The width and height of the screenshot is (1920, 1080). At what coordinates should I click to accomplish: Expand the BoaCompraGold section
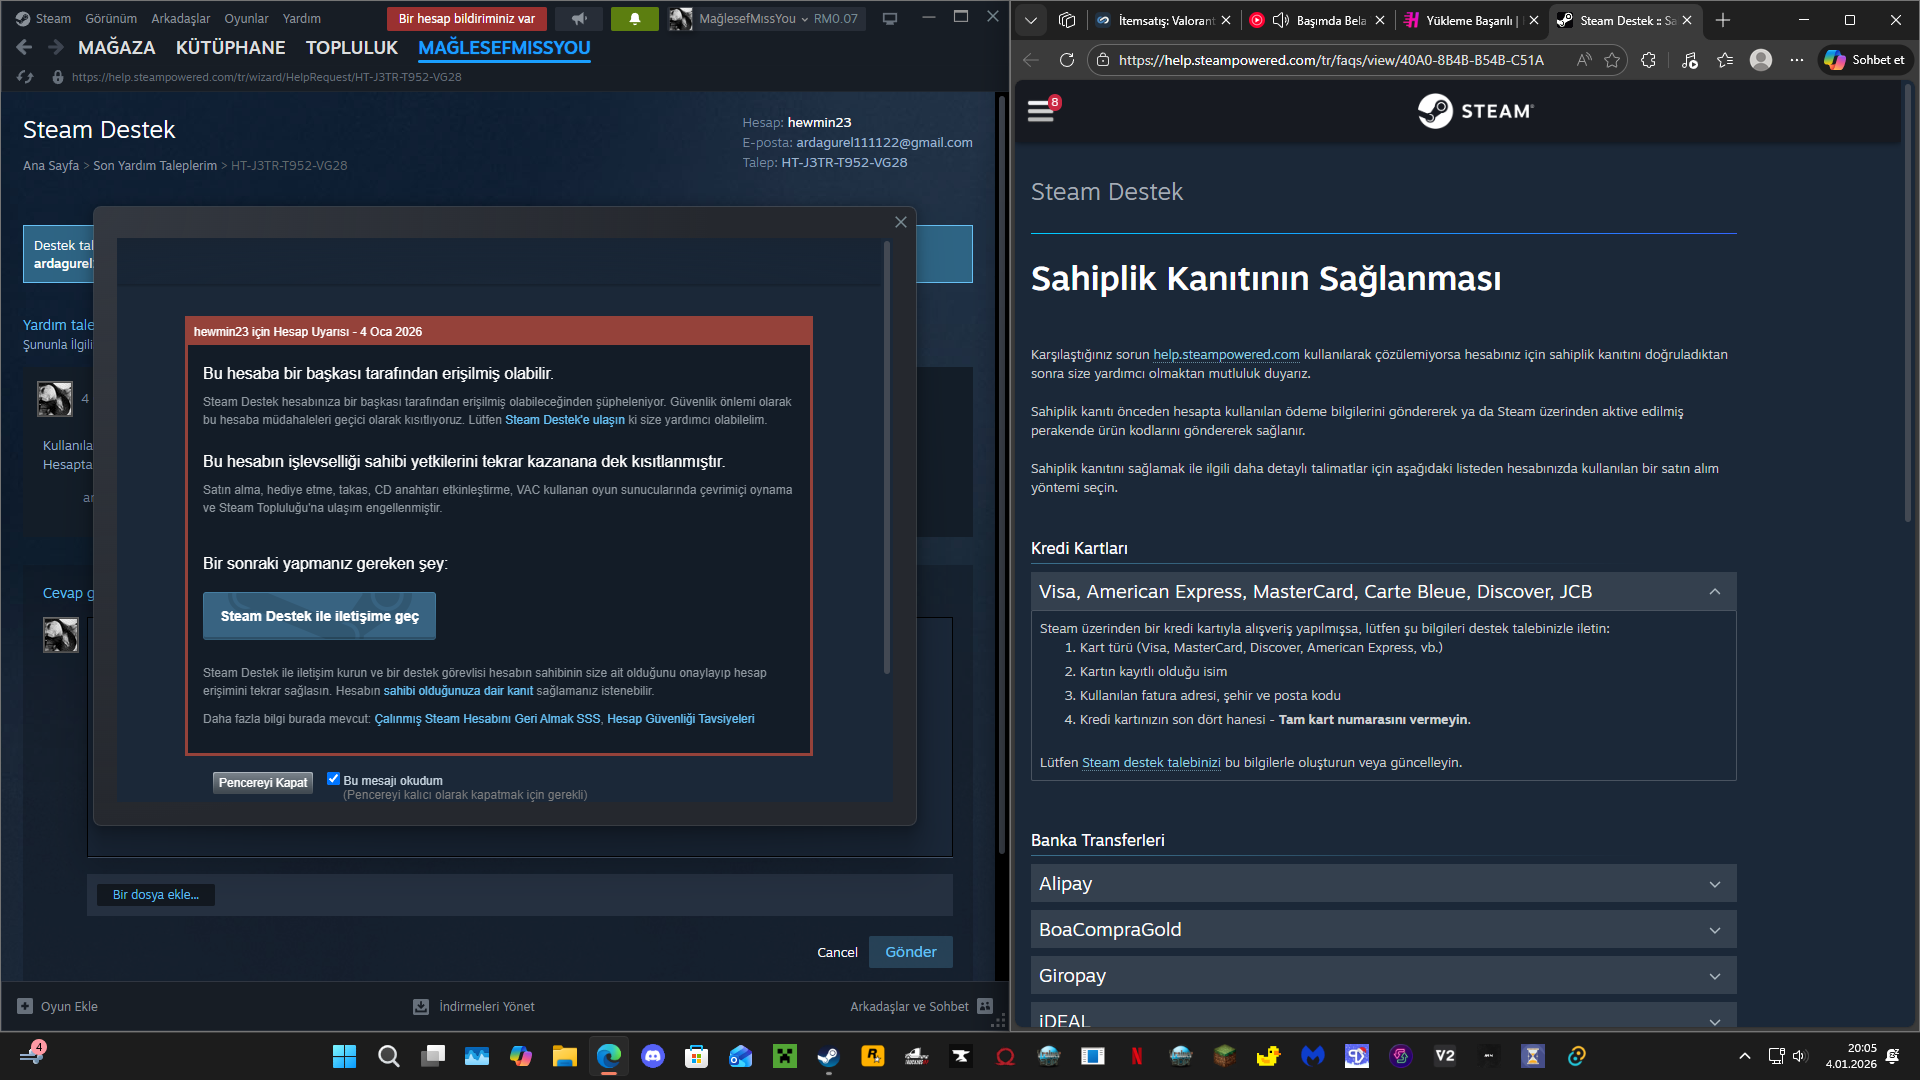[x=1383, y=930]
